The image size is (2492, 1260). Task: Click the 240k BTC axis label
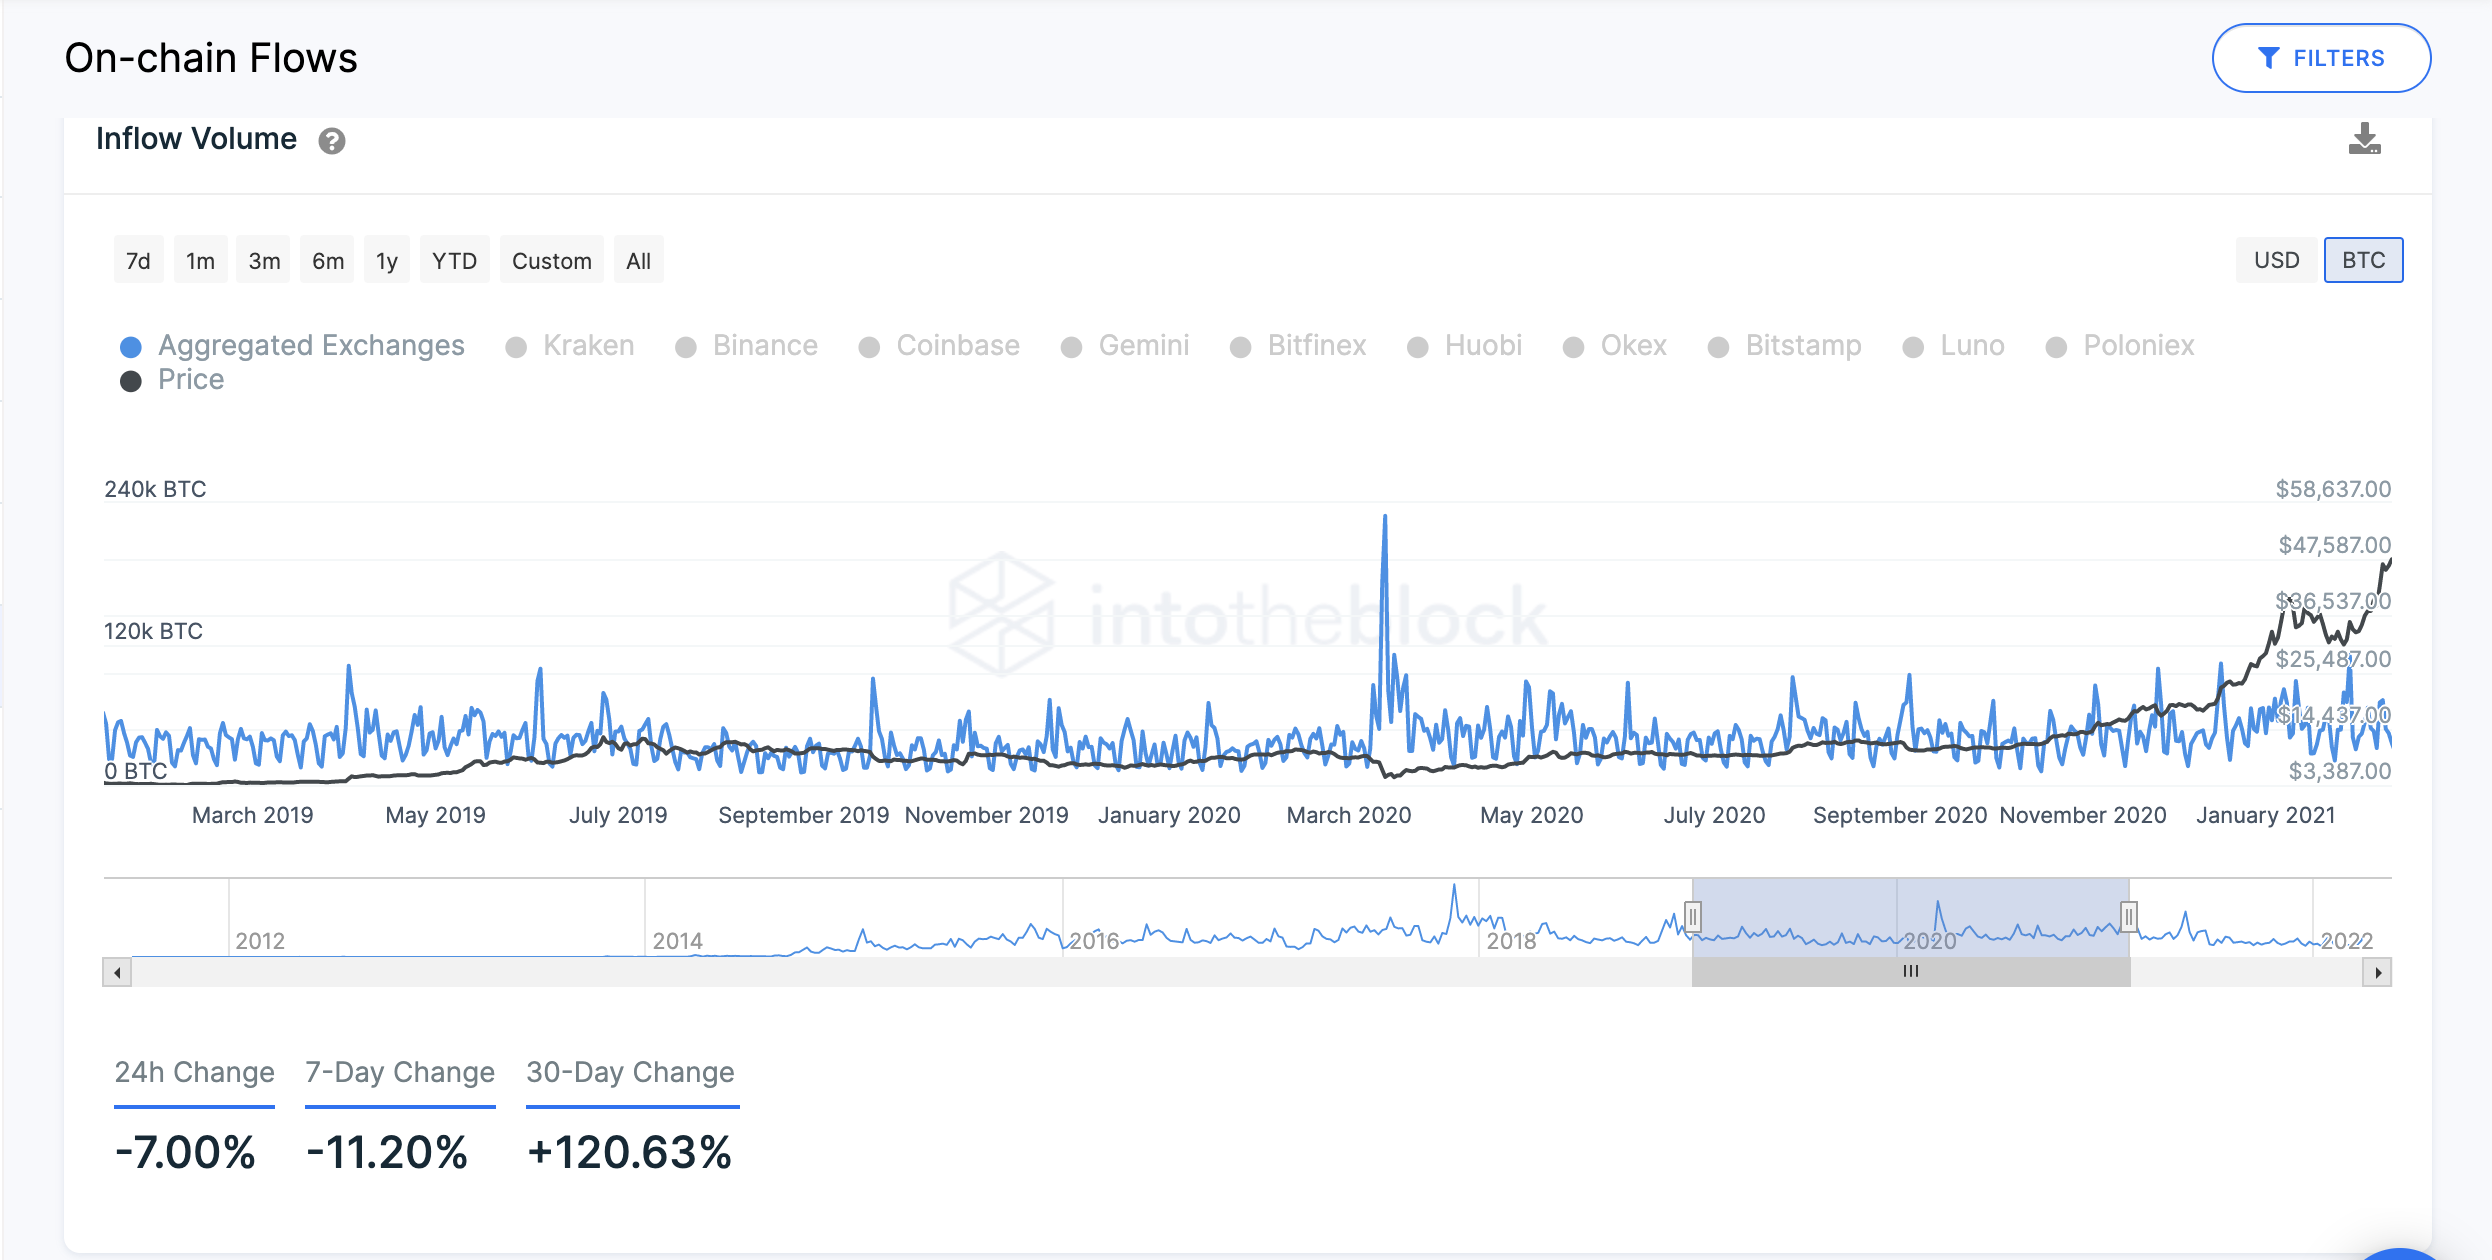(155, 489)
